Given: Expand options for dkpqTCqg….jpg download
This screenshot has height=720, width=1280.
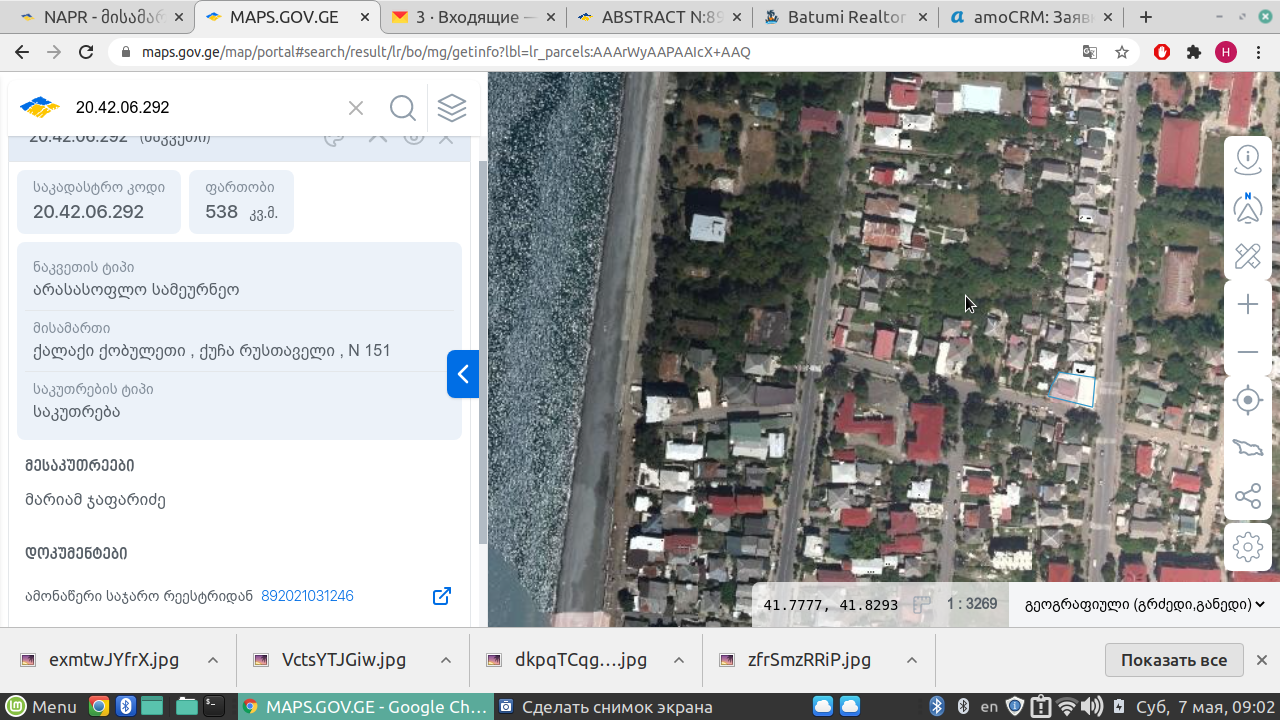Looking at the screenshot, I should 679,660.
